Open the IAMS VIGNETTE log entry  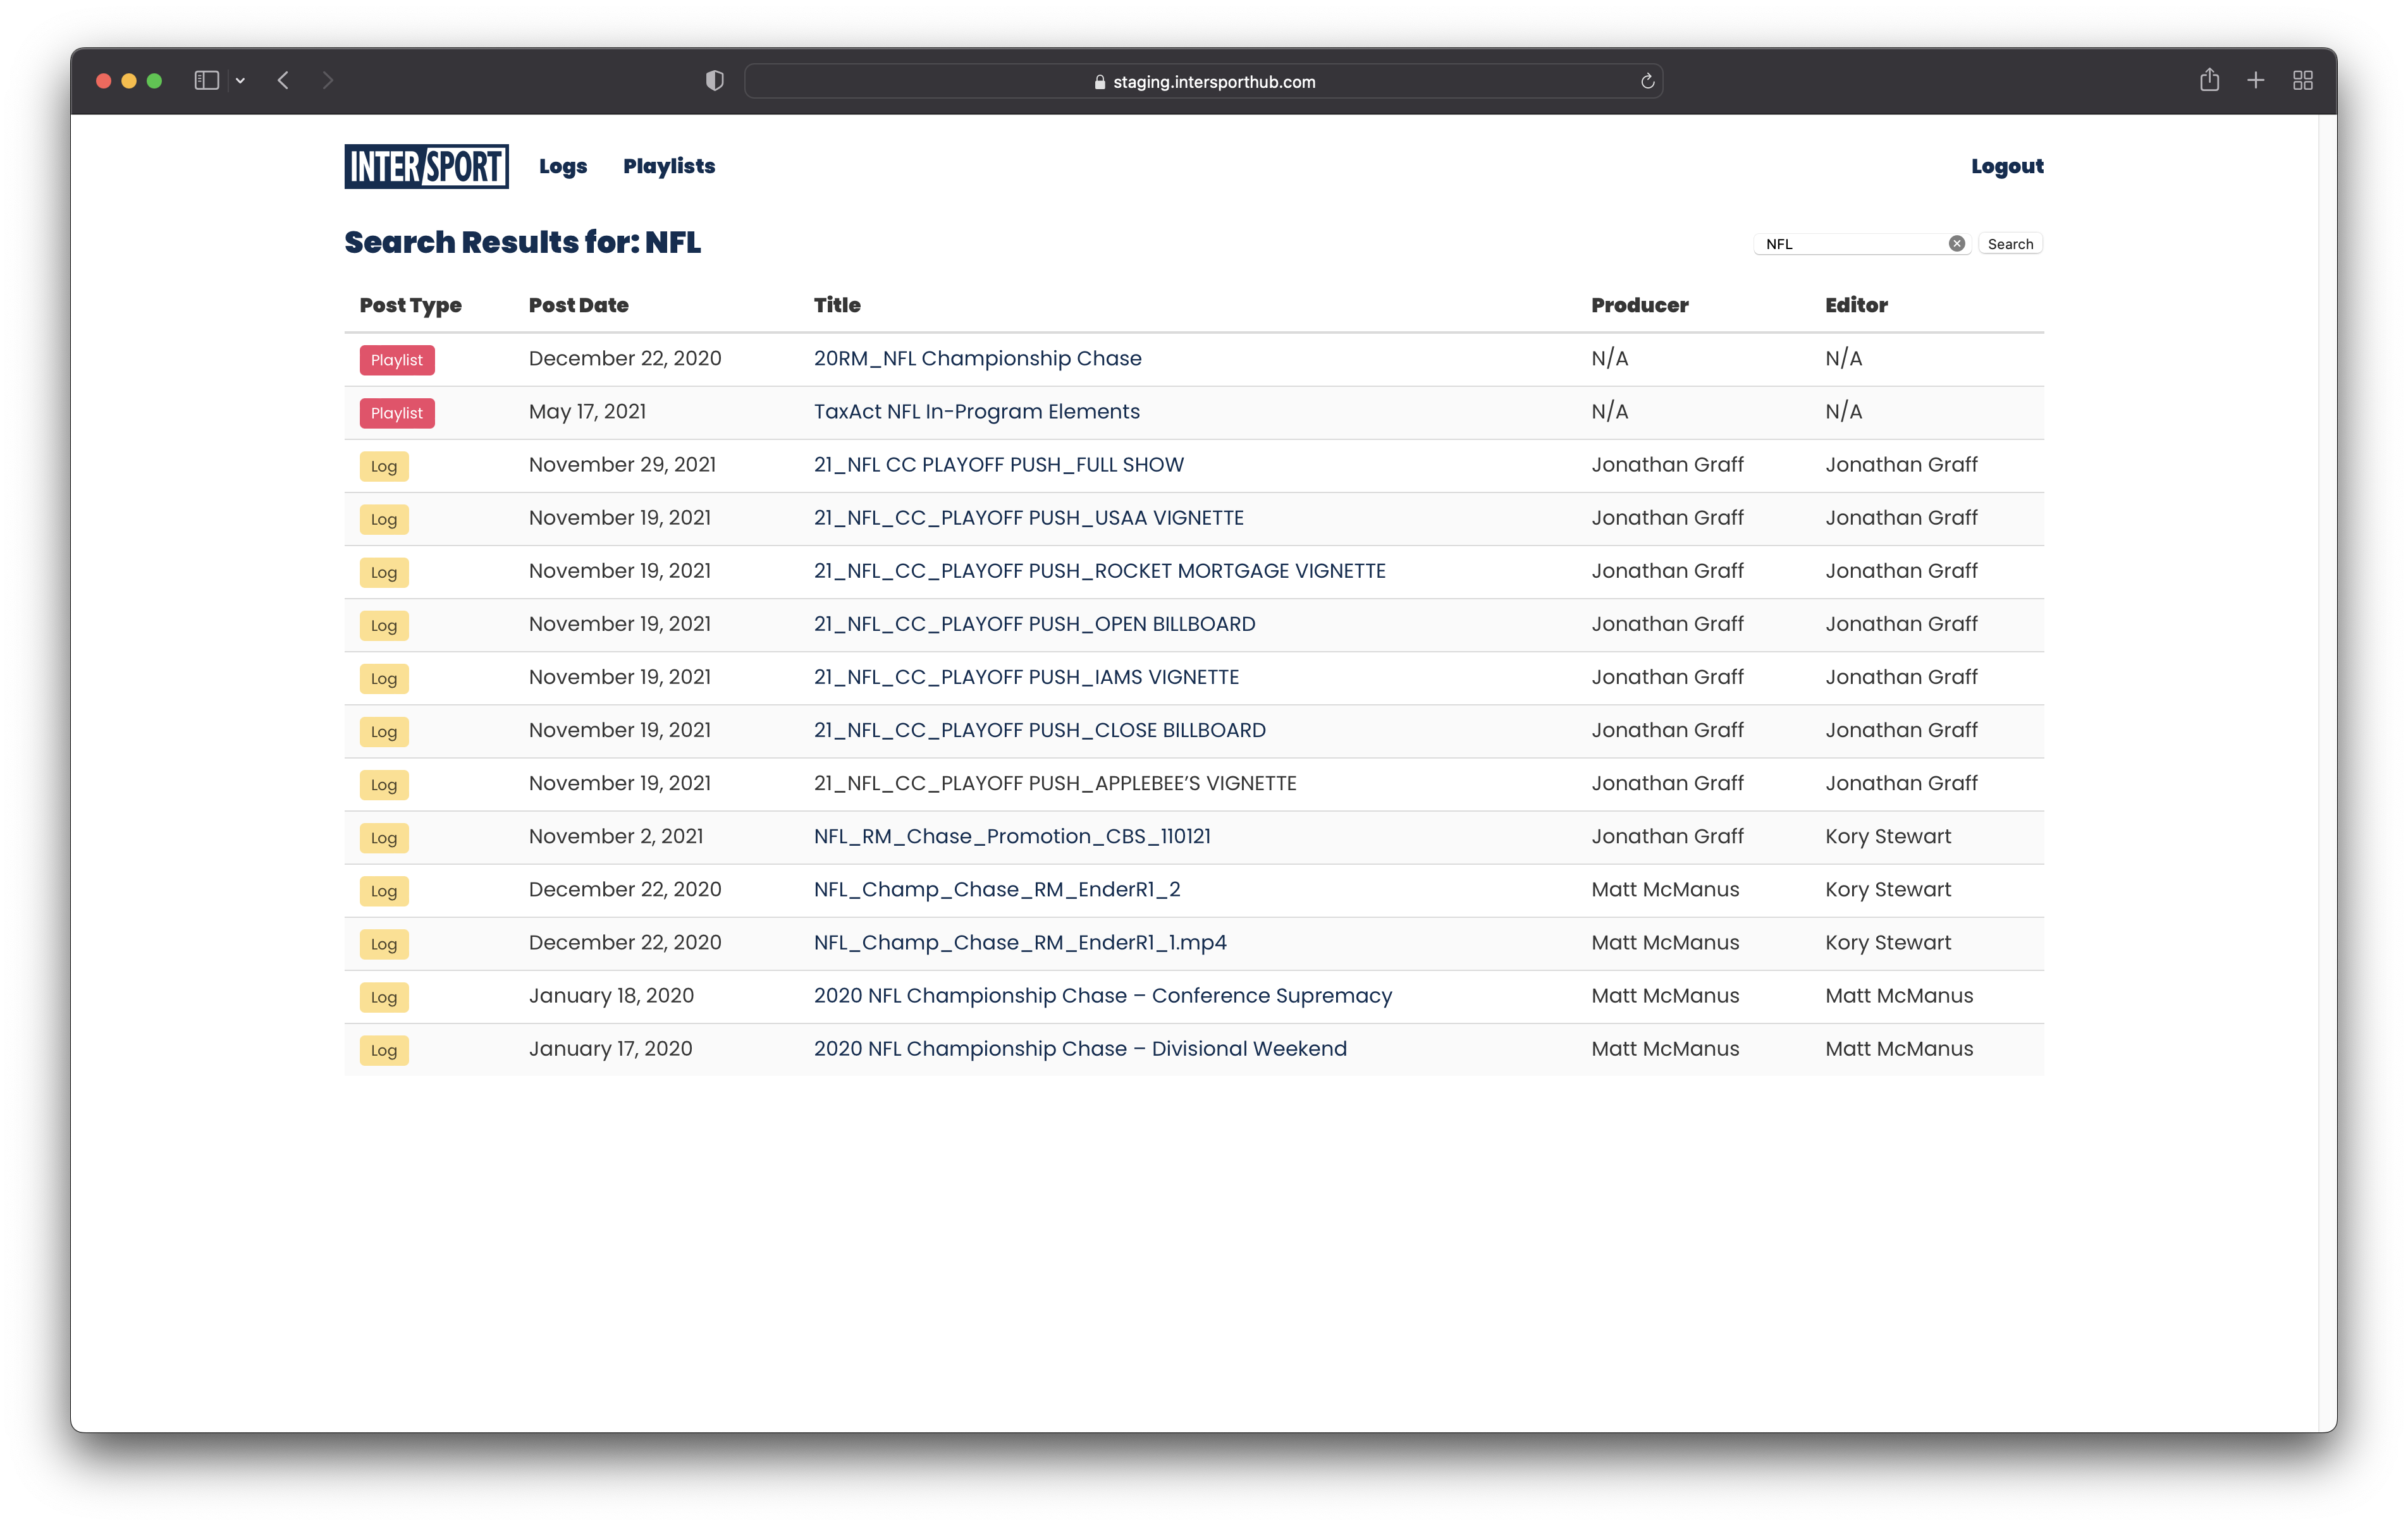tap(1026, 677)
